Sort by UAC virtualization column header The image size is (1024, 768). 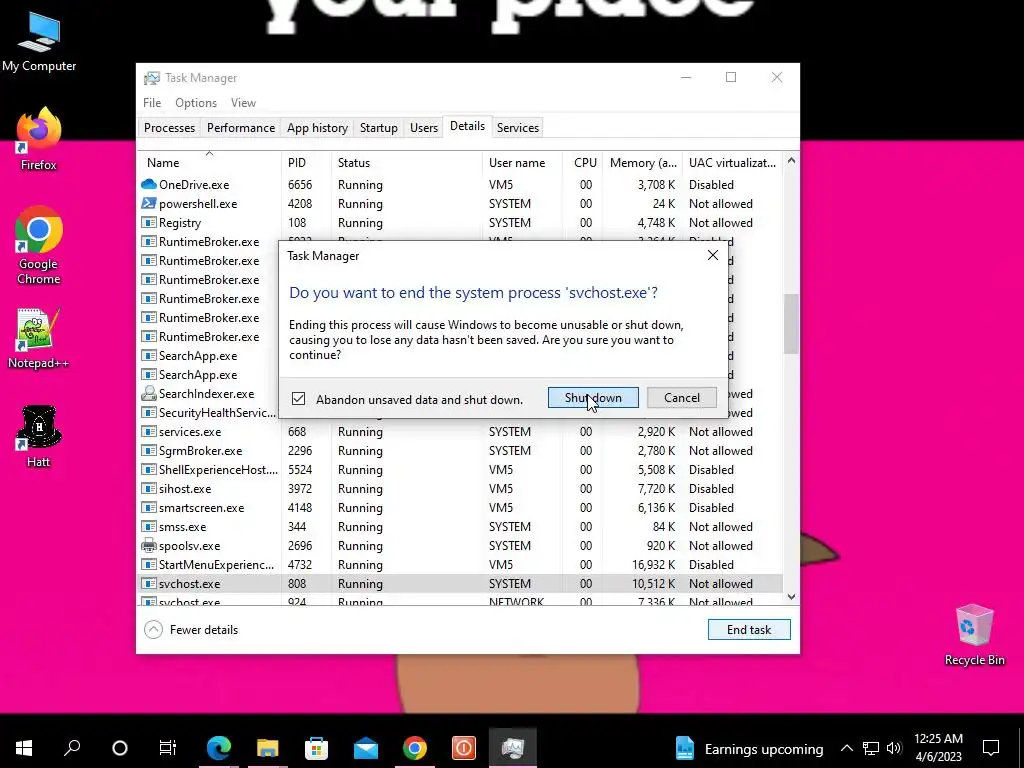coord(732,163)
